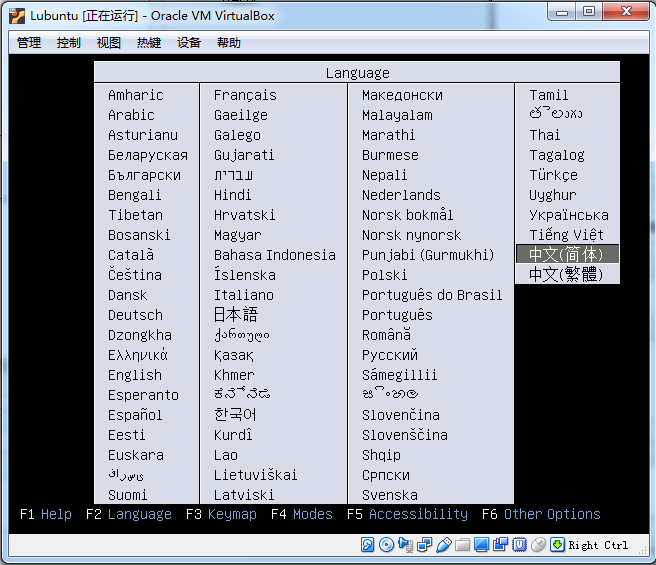Select Português do Brasil language

(x=432, y=295)
